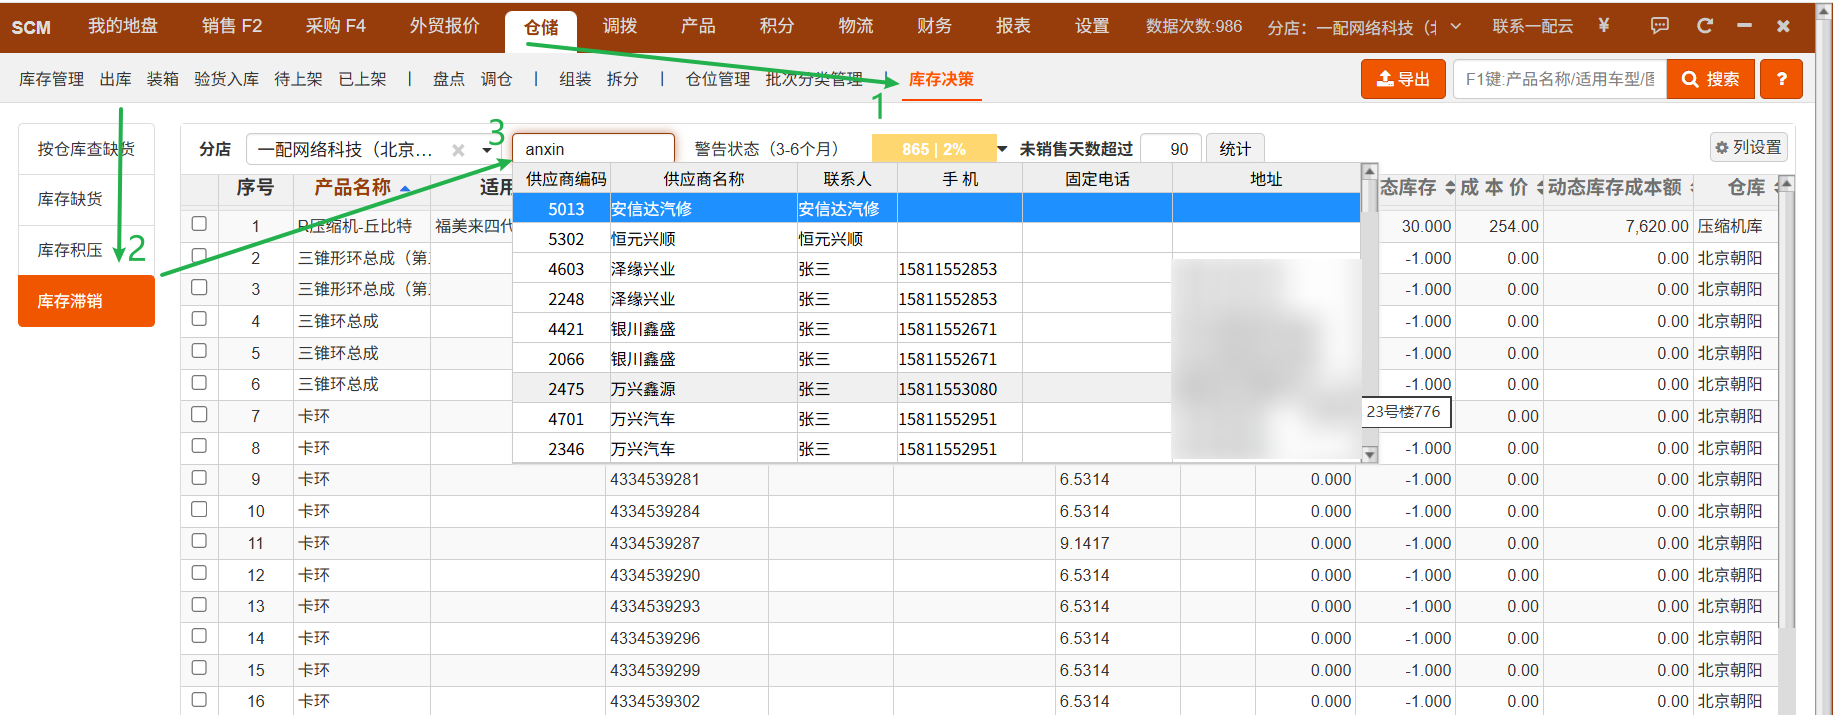Switch to the 财务 menu tab
The height and width of the screenshot is (715, 1833).
click(934, 26)
